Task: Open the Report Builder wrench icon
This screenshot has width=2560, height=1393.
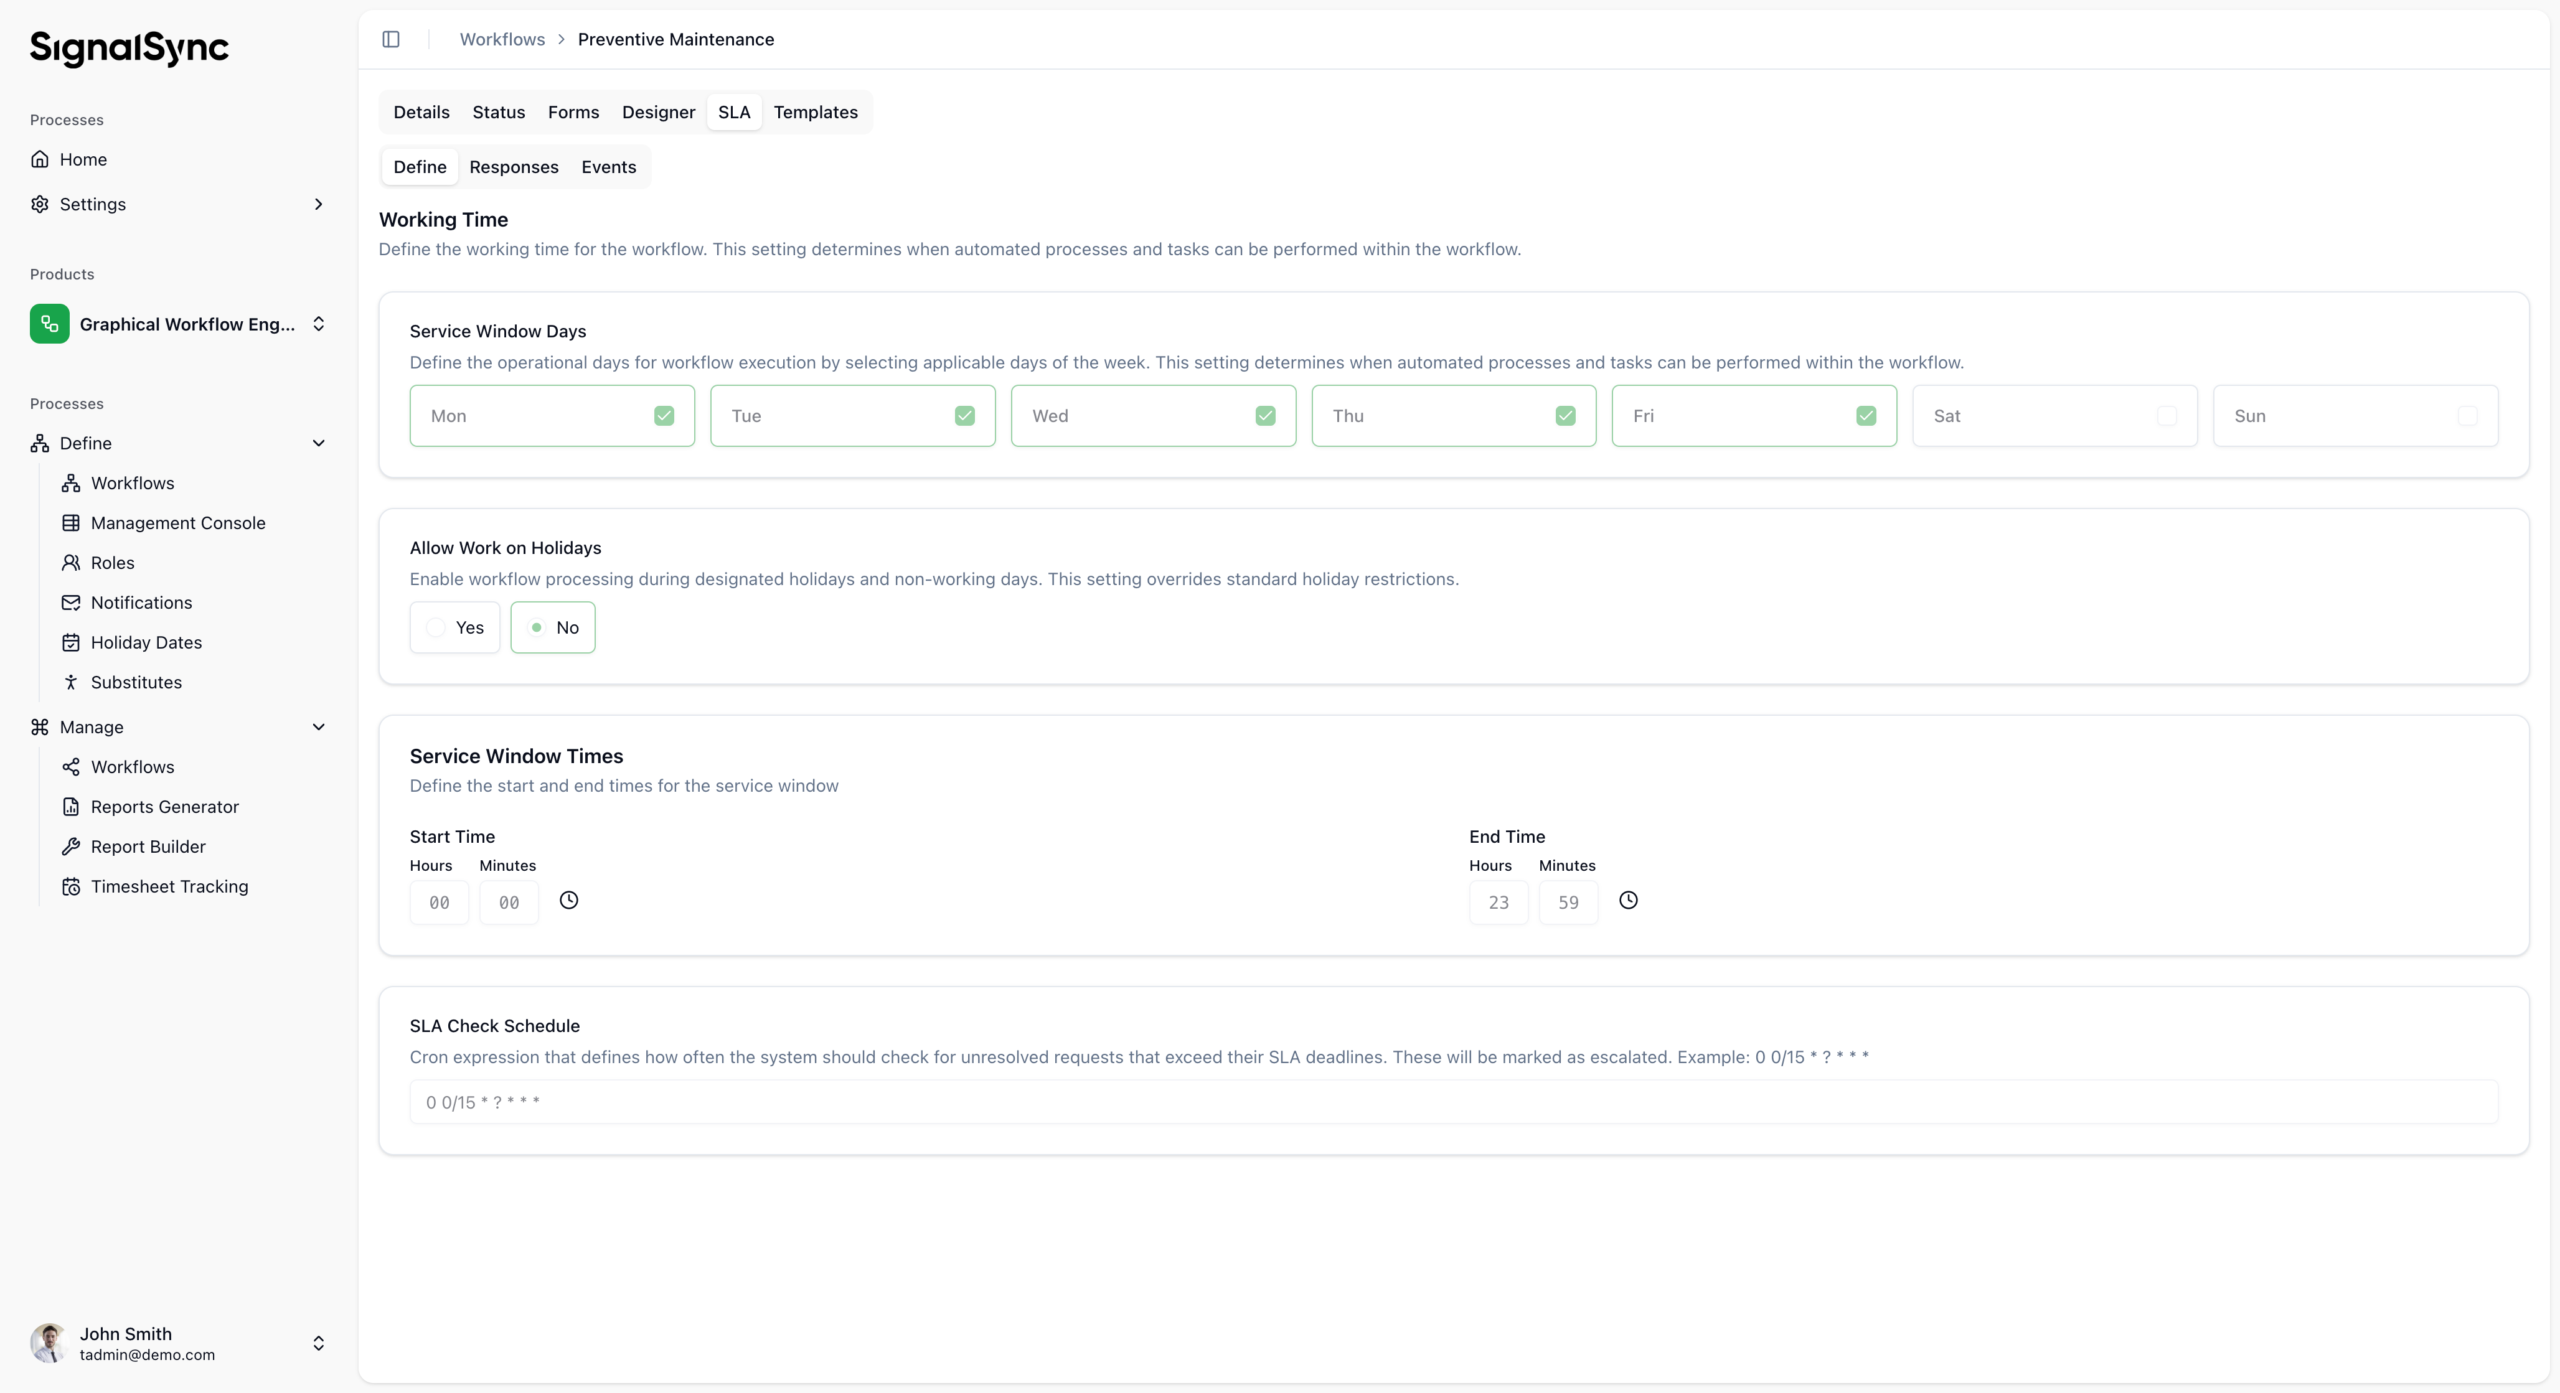Action: pos(71,846)
